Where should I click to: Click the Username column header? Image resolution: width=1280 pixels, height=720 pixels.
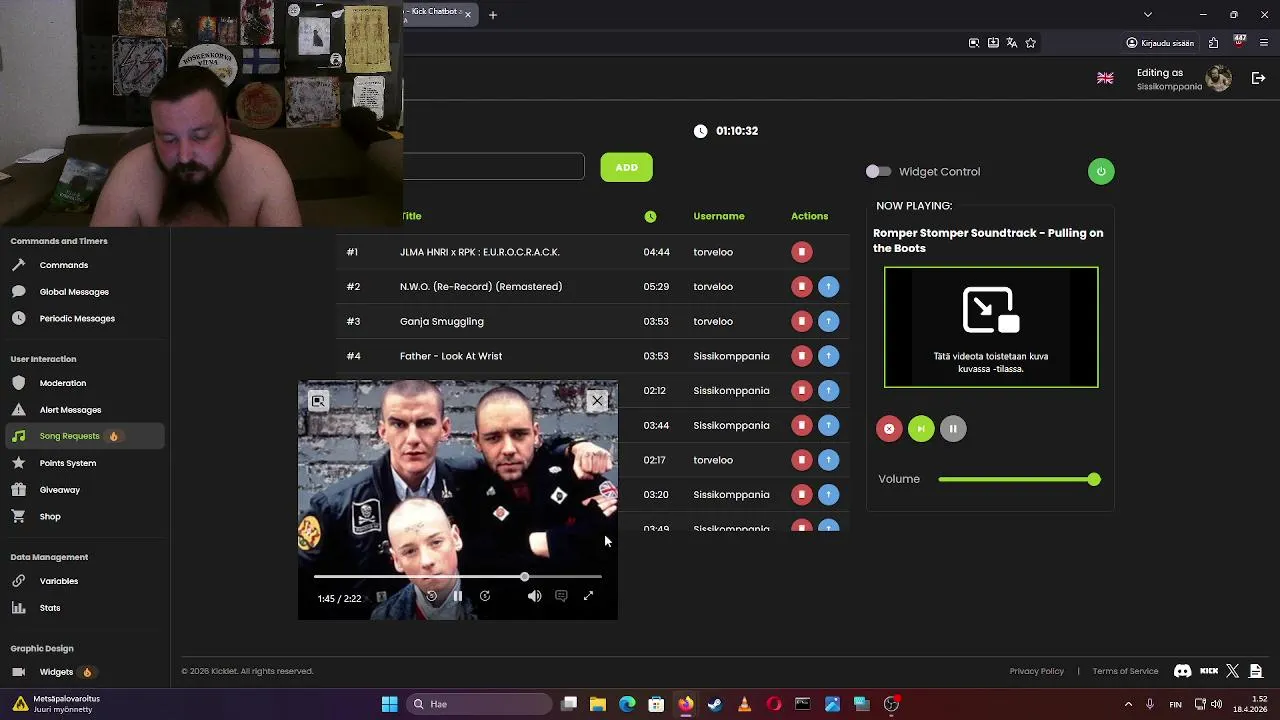(719, 216)
